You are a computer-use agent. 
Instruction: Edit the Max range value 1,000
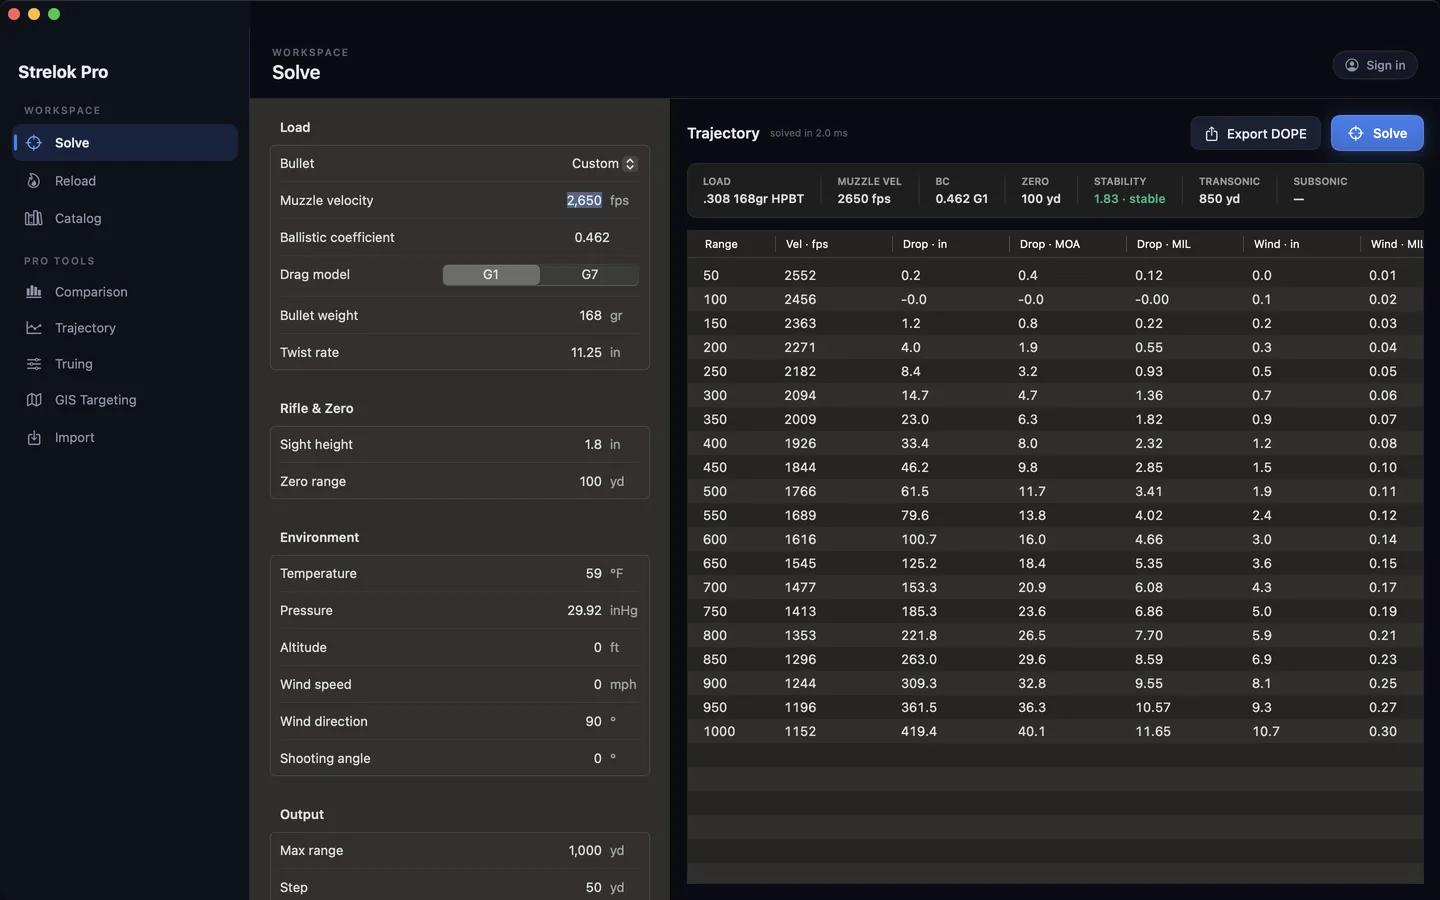585,850
